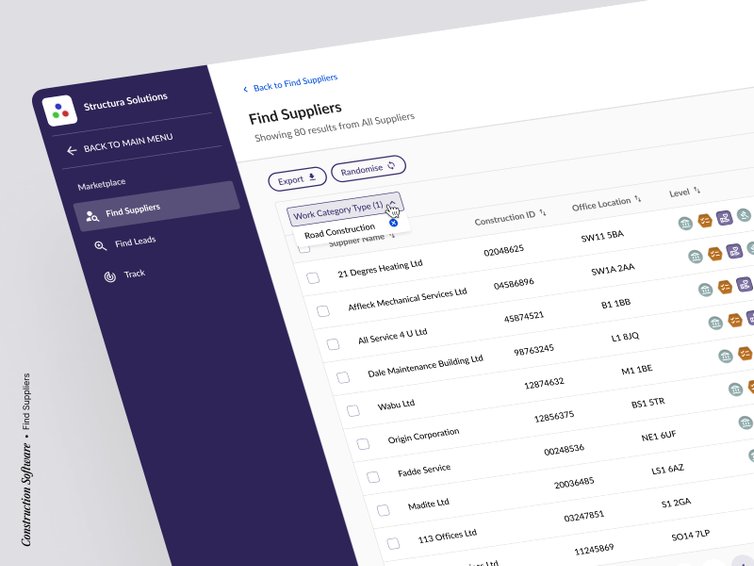Collapse the Work Category Type dropdown
This screenshot has height=566, width=754.
[392, 204]
